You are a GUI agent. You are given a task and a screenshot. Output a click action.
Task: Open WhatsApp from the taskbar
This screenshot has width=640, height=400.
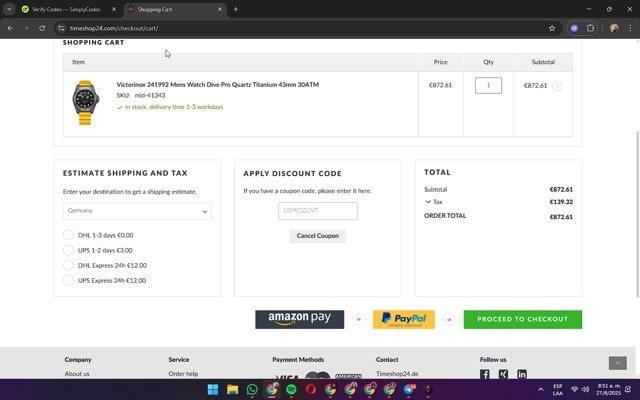click(x=252, y=389)
